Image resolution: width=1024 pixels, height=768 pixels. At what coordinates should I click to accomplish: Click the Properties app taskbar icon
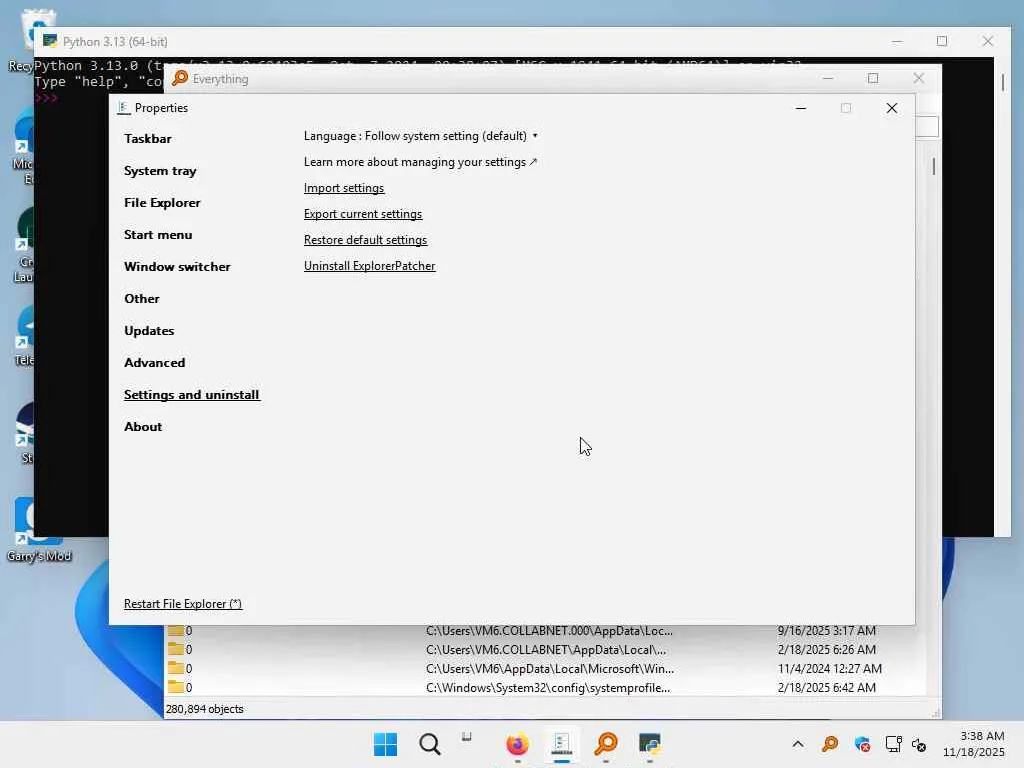561,744
